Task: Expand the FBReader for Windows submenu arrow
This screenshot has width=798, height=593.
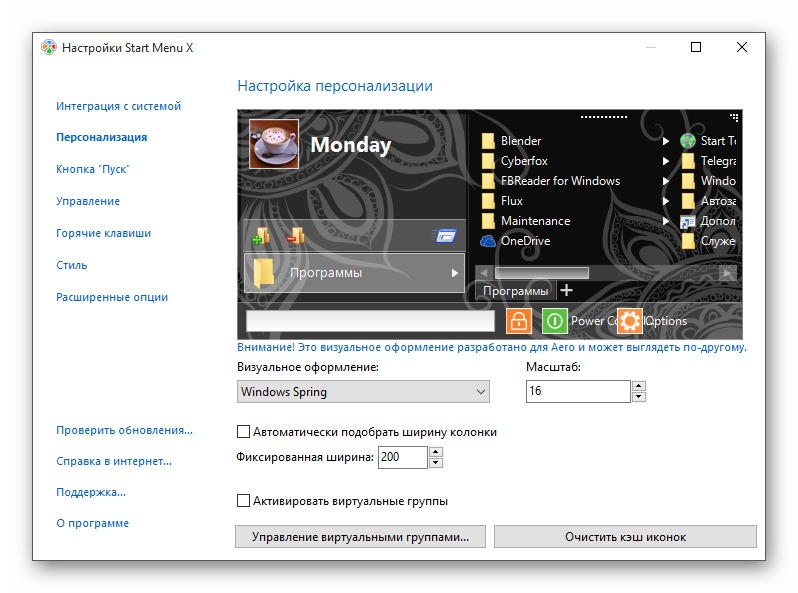Action: [666, 181]
